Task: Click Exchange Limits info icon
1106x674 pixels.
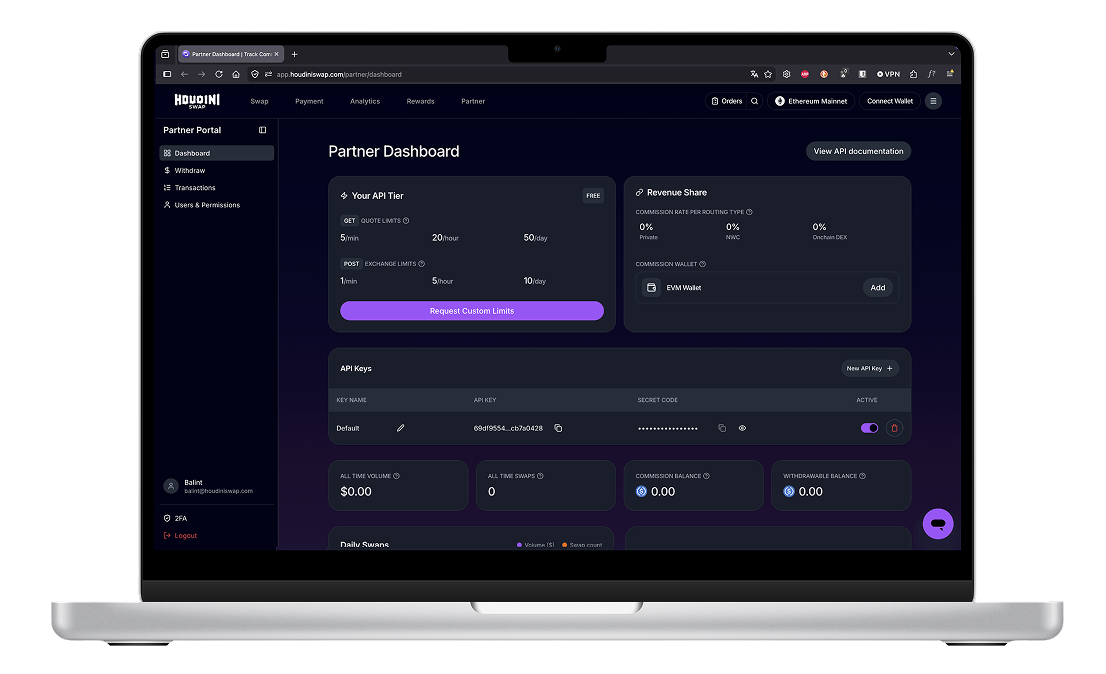Action: click(421, 264)
